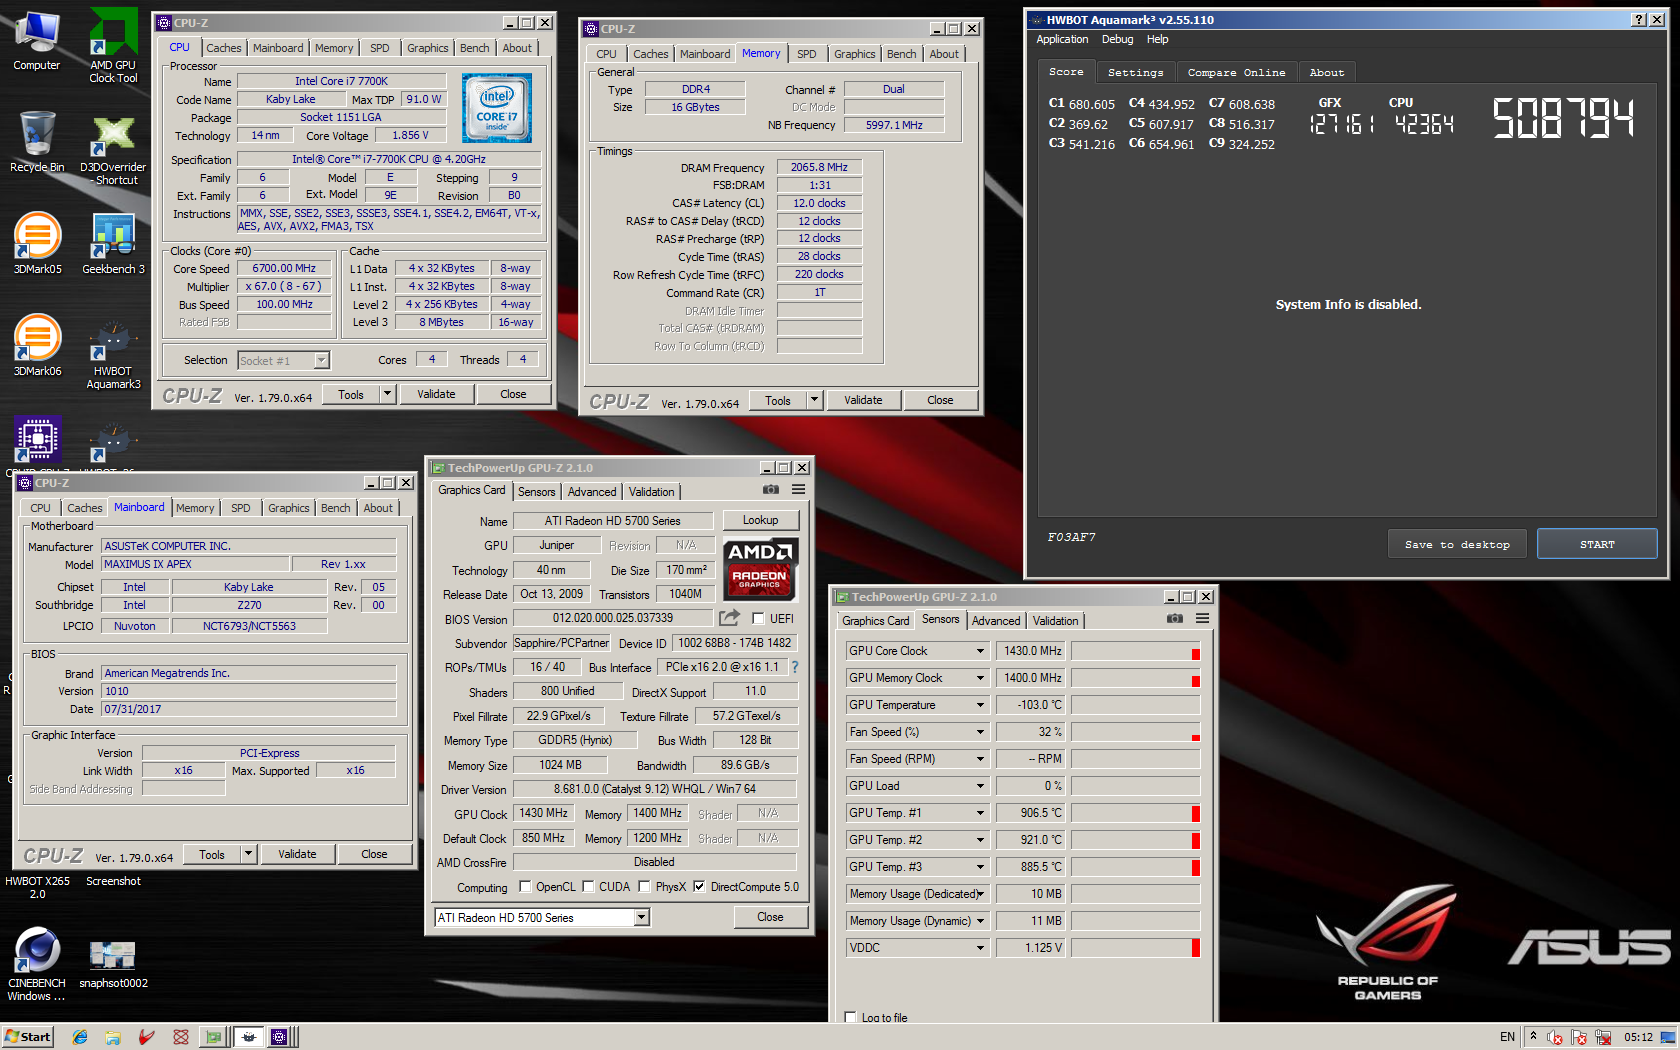Click the Action Center flag tray icon
This screenshot has height=1050, width=1680.
pos(1580,1037)
